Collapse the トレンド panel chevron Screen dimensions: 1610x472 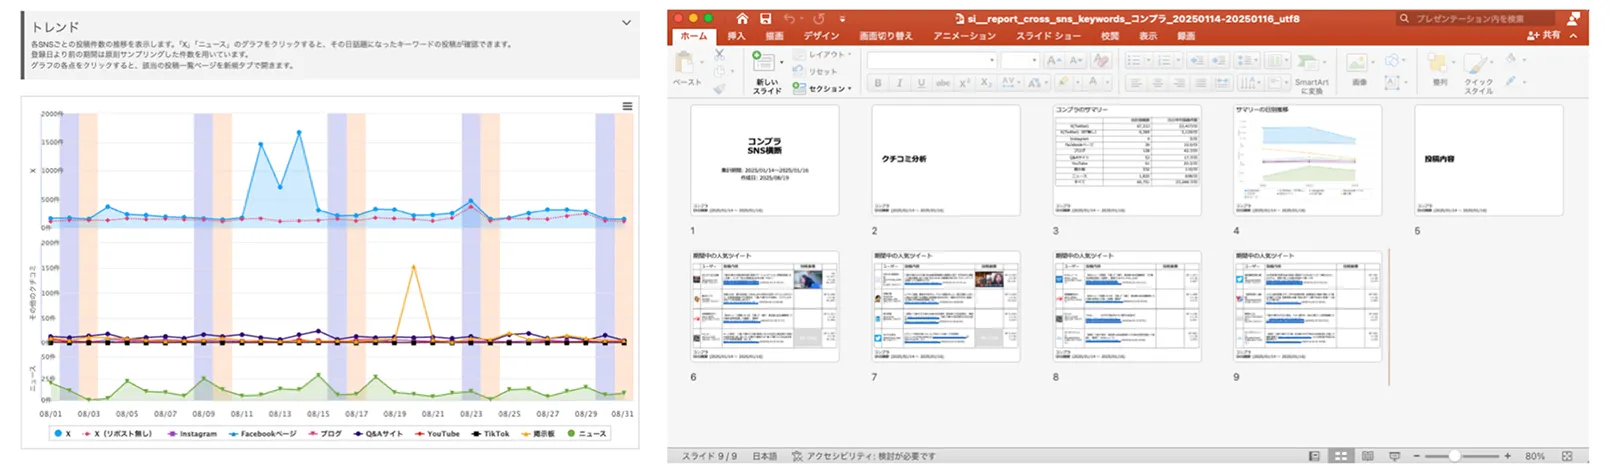[626, 23]
